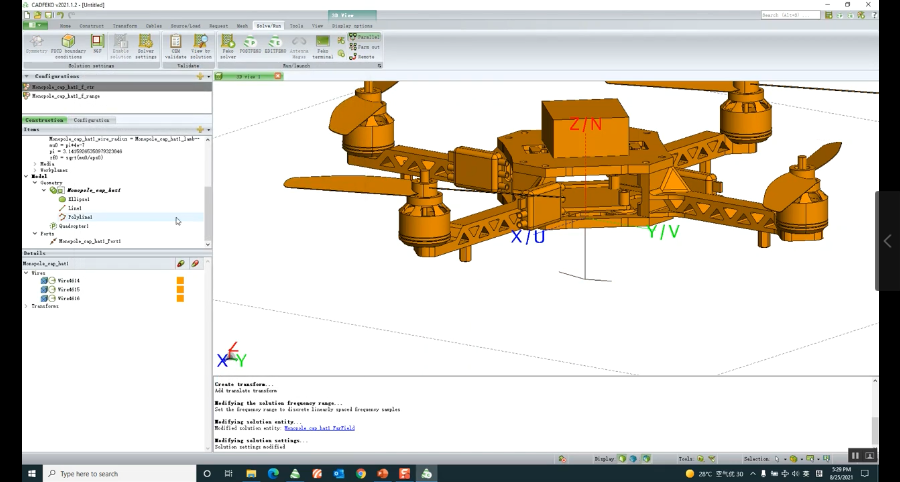
Task: Click the green application menu button
Action: pyautogui.click(x=35, y=25)
